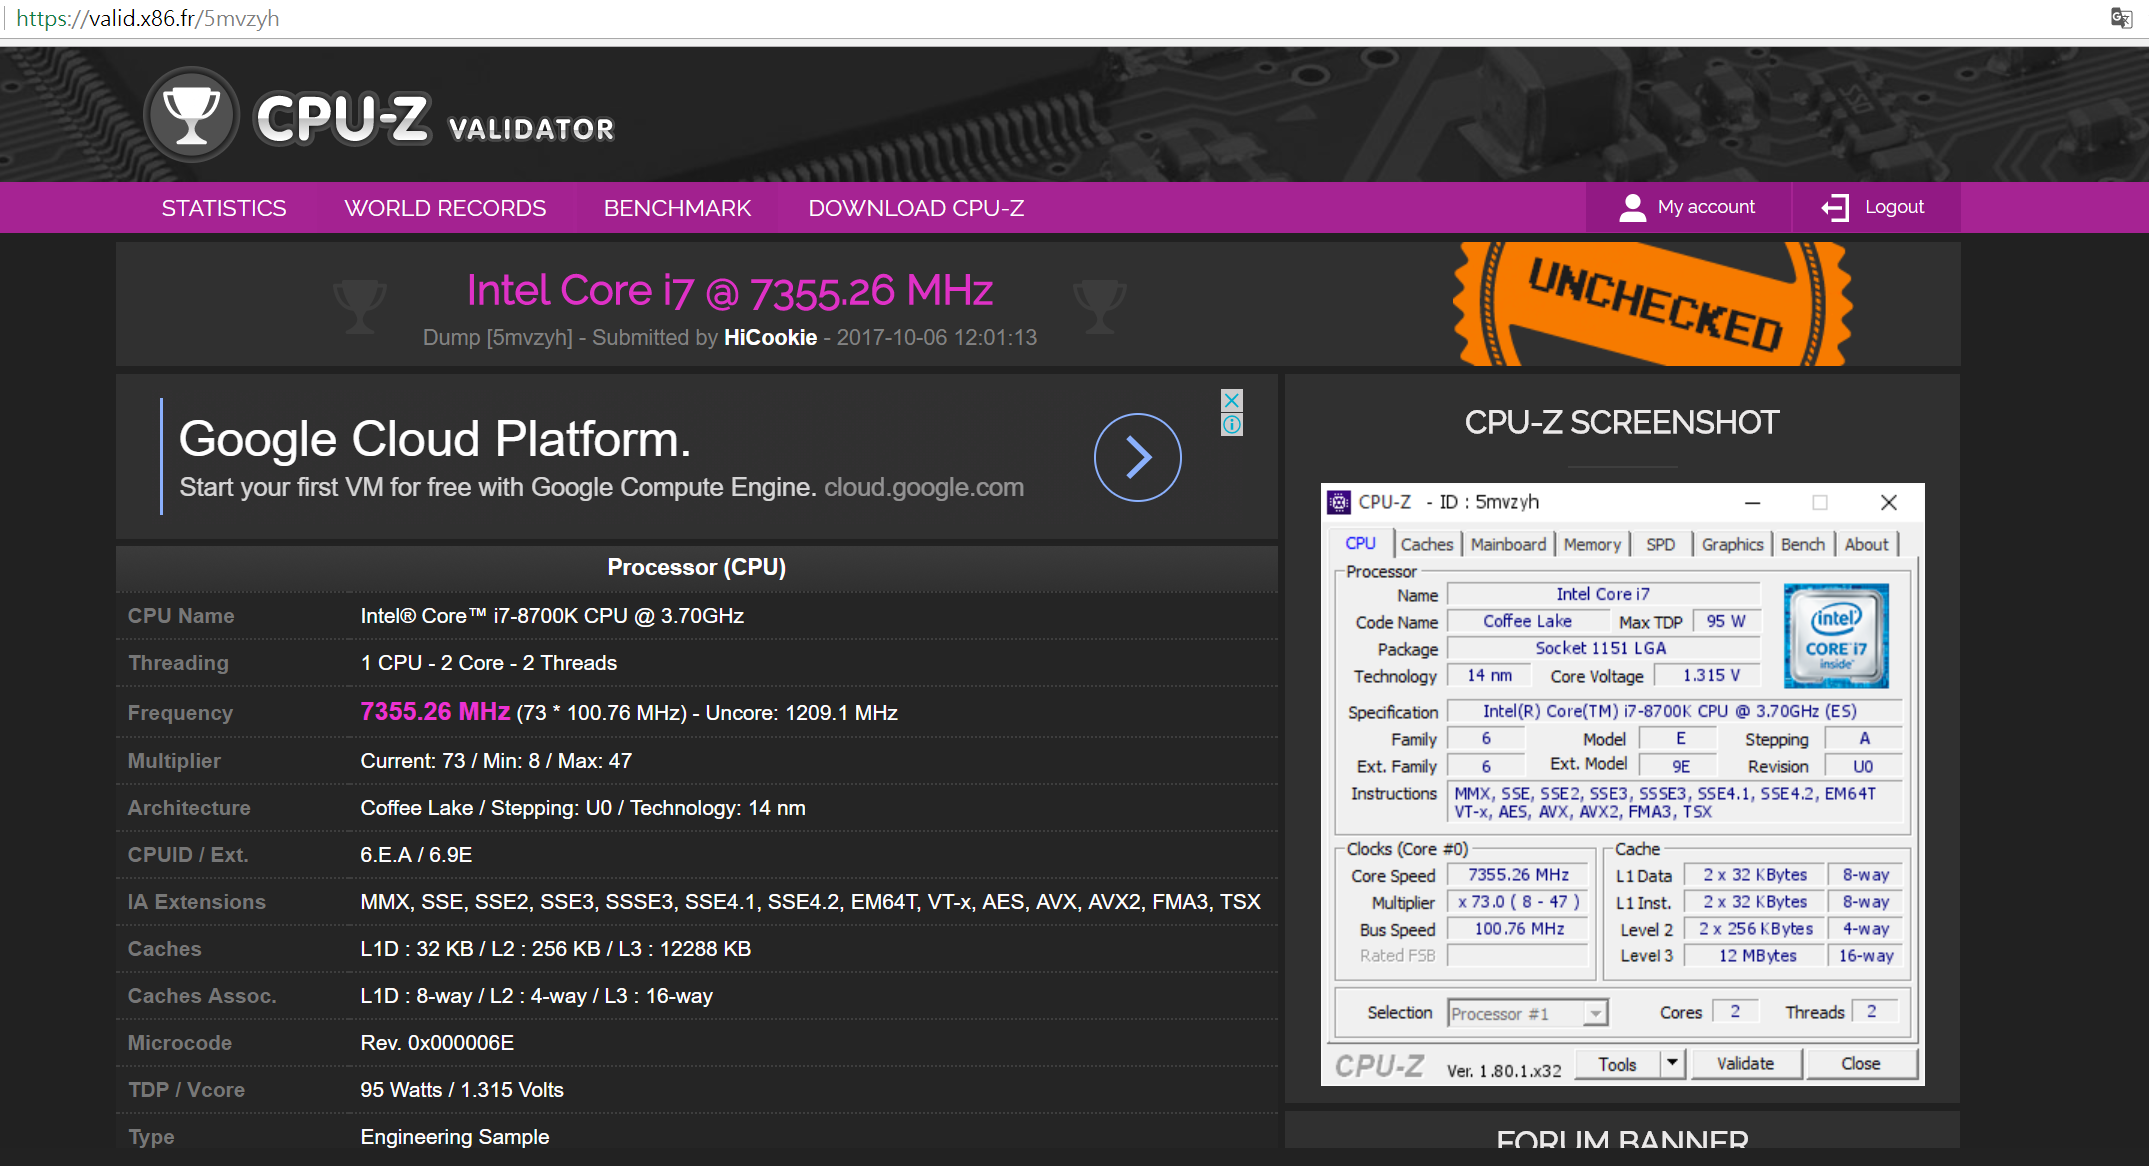Click the Logout door arrow icon
Viewport: 2149px width, 1166px height.
coord(1835,207)
